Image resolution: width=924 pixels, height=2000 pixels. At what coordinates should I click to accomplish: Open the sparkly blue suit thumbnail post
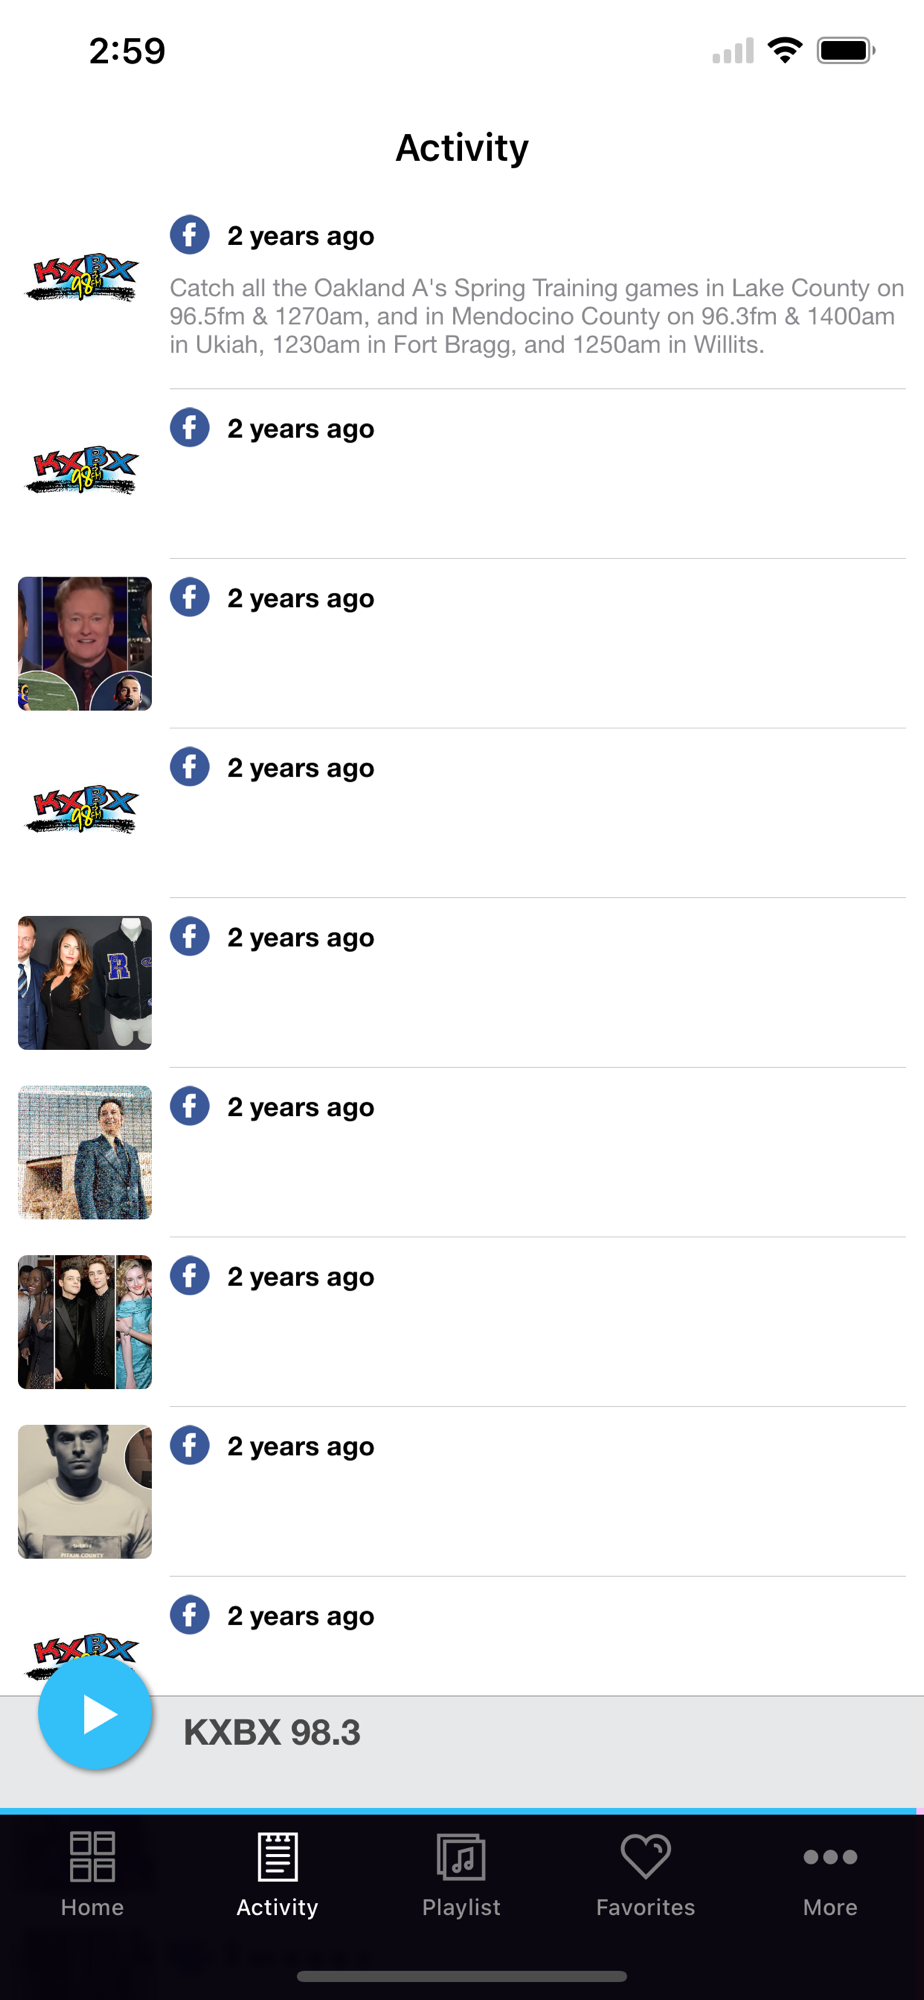85,1152
